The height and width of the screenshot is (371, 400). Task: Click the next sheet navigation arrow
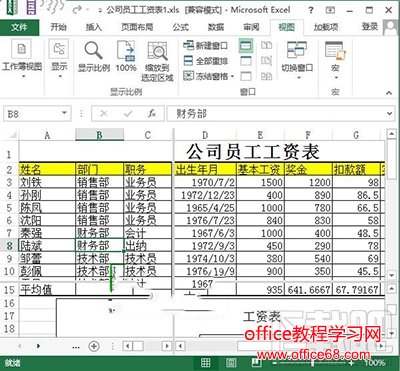(38, 346)
